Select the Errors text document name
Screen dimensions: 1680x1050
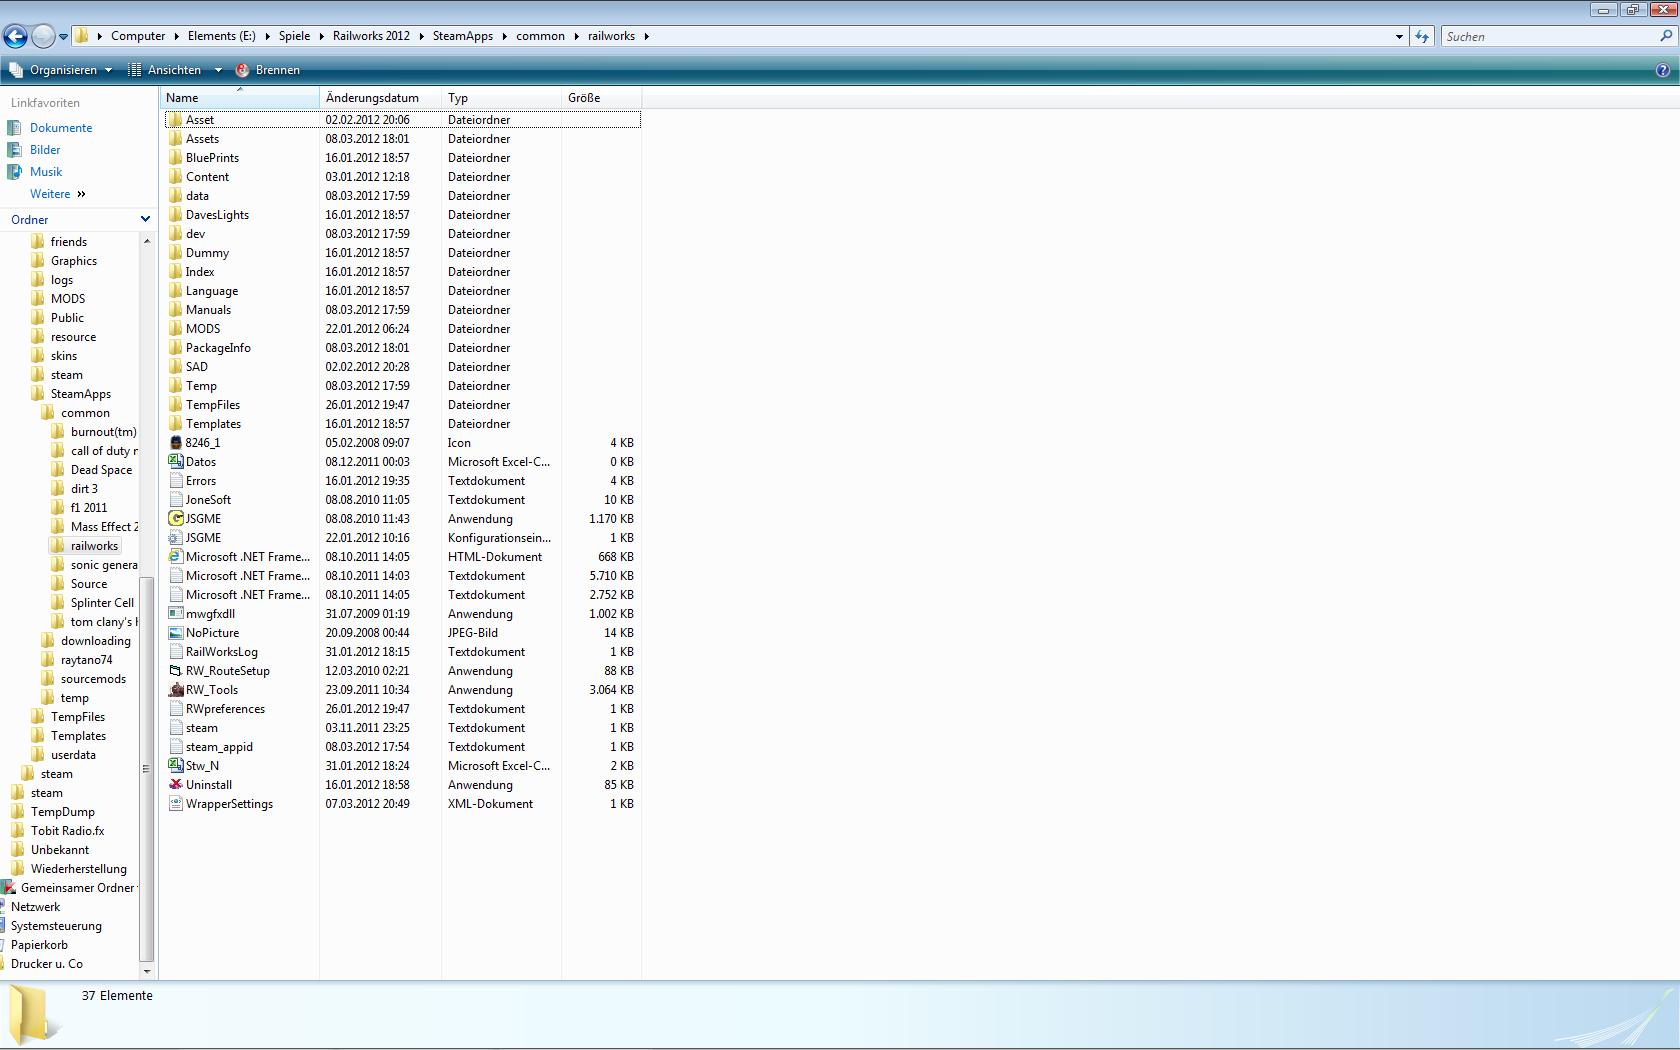click(x=200, y=481)
